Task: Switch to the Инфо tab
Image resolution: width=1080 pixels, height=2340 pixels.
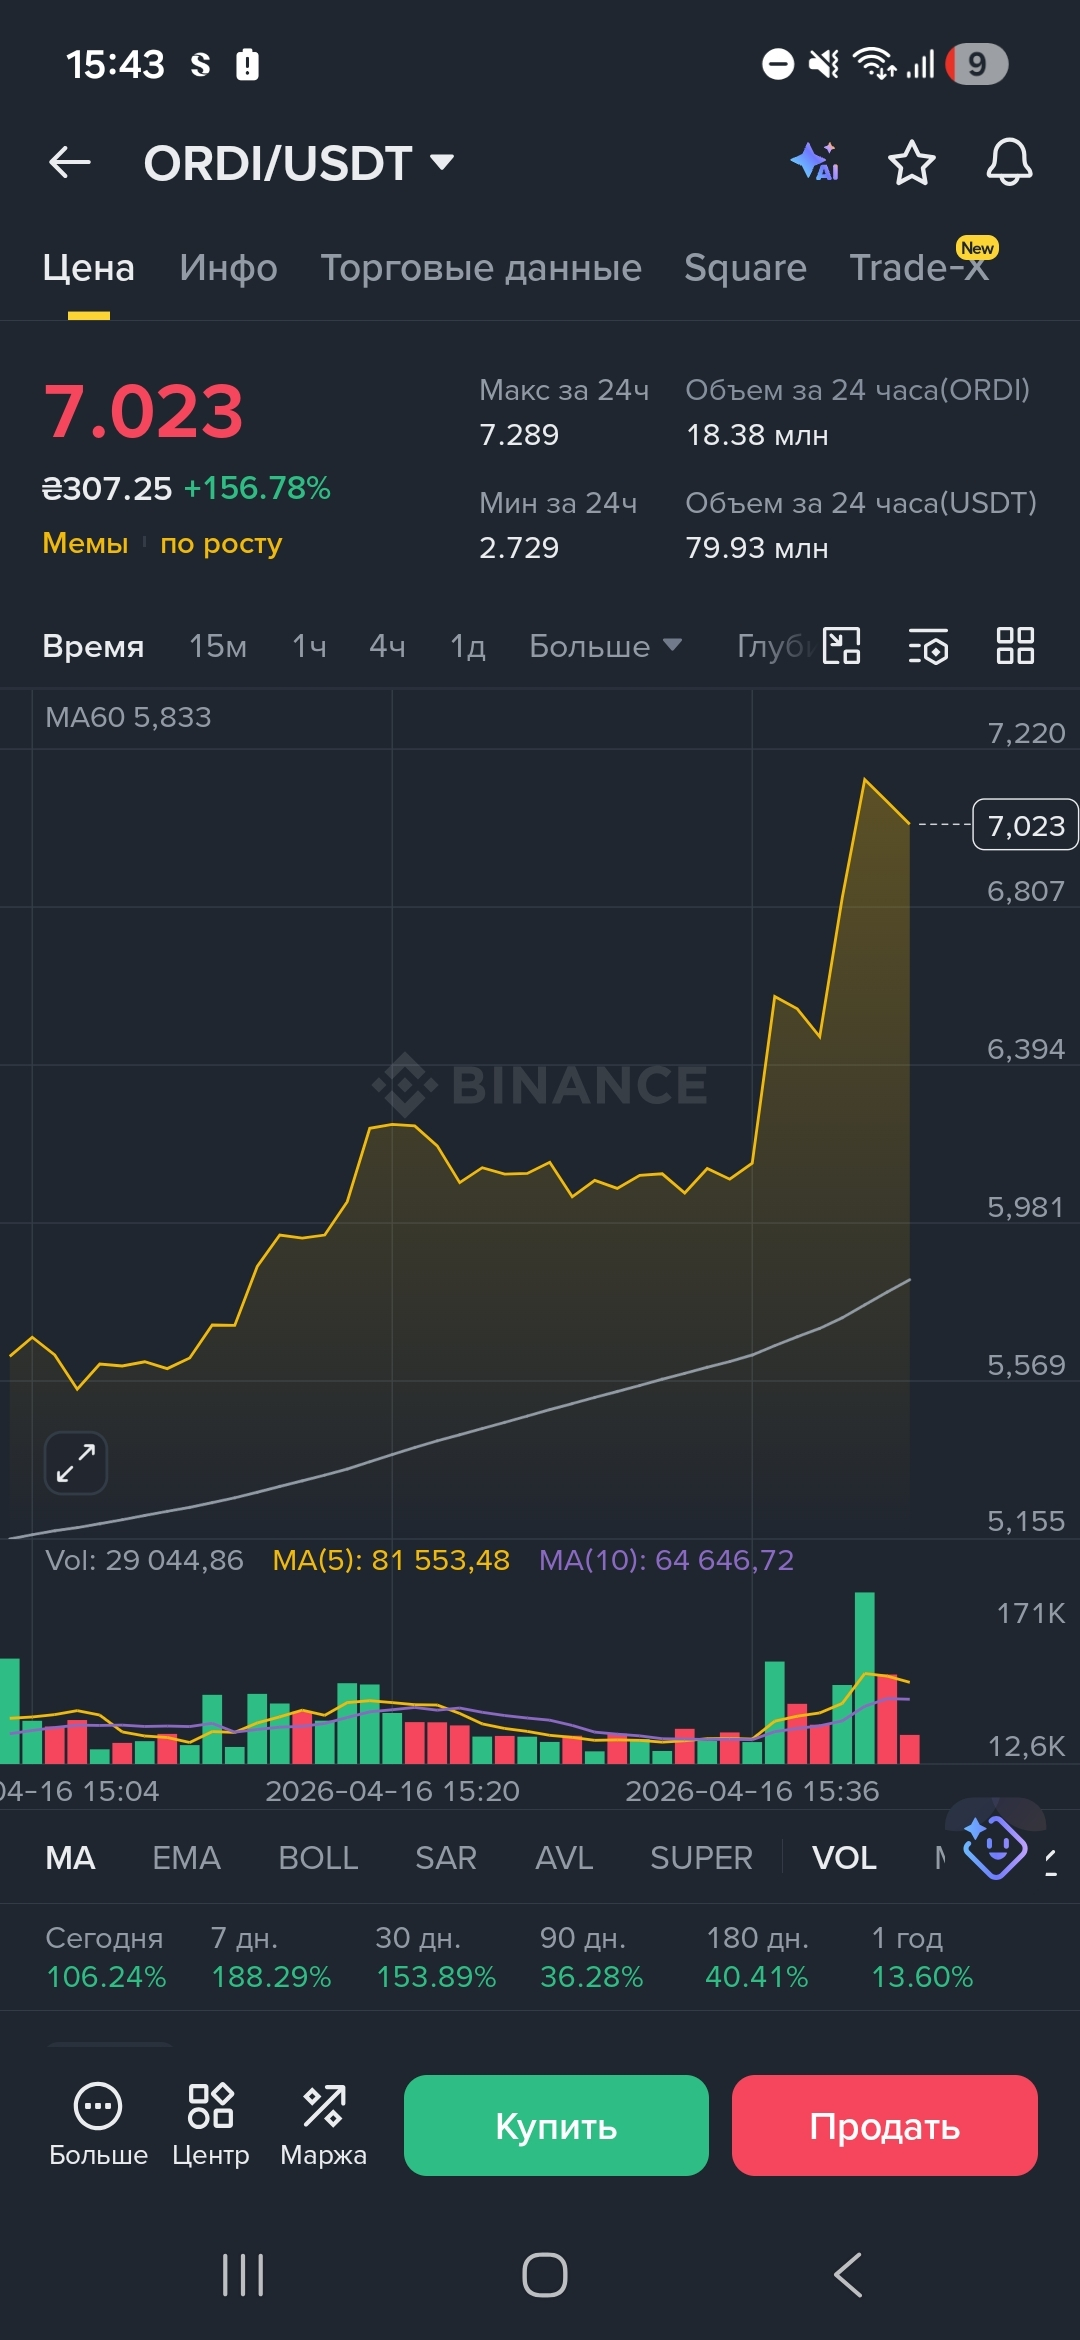Action: pos(228,268)
